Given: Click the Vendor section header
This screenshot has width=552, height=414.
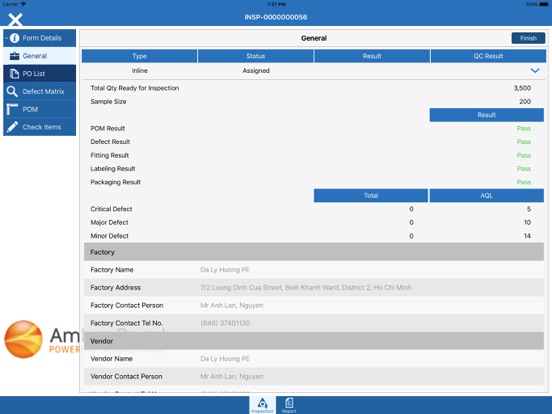Looking at the screenshot, I should (314, 341).
